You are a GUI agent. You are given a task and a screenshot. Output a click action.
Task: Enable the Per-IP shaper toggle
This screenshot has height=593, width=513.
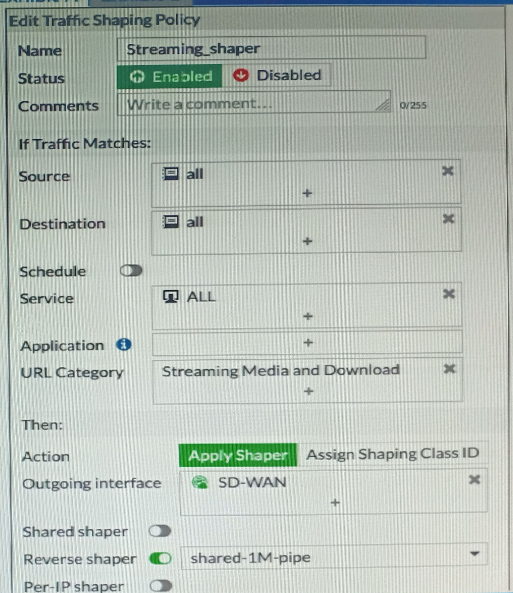pos(161,586)
